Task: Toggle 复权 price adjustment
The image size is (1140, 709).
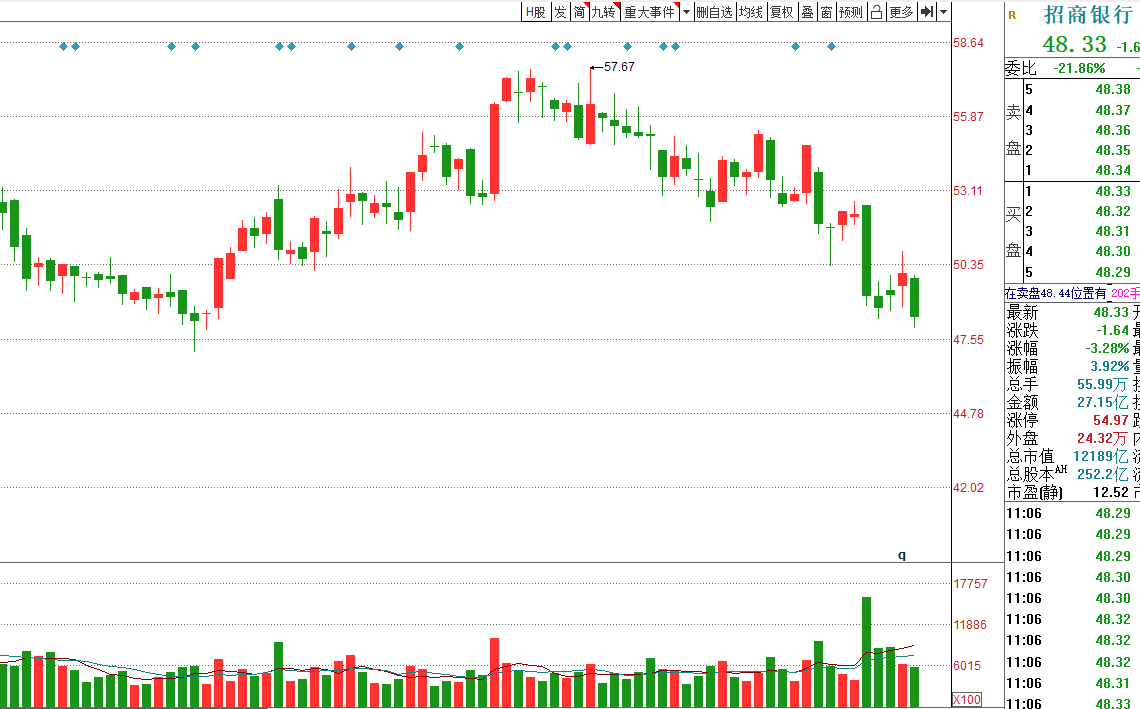Action: coord(782,12)
